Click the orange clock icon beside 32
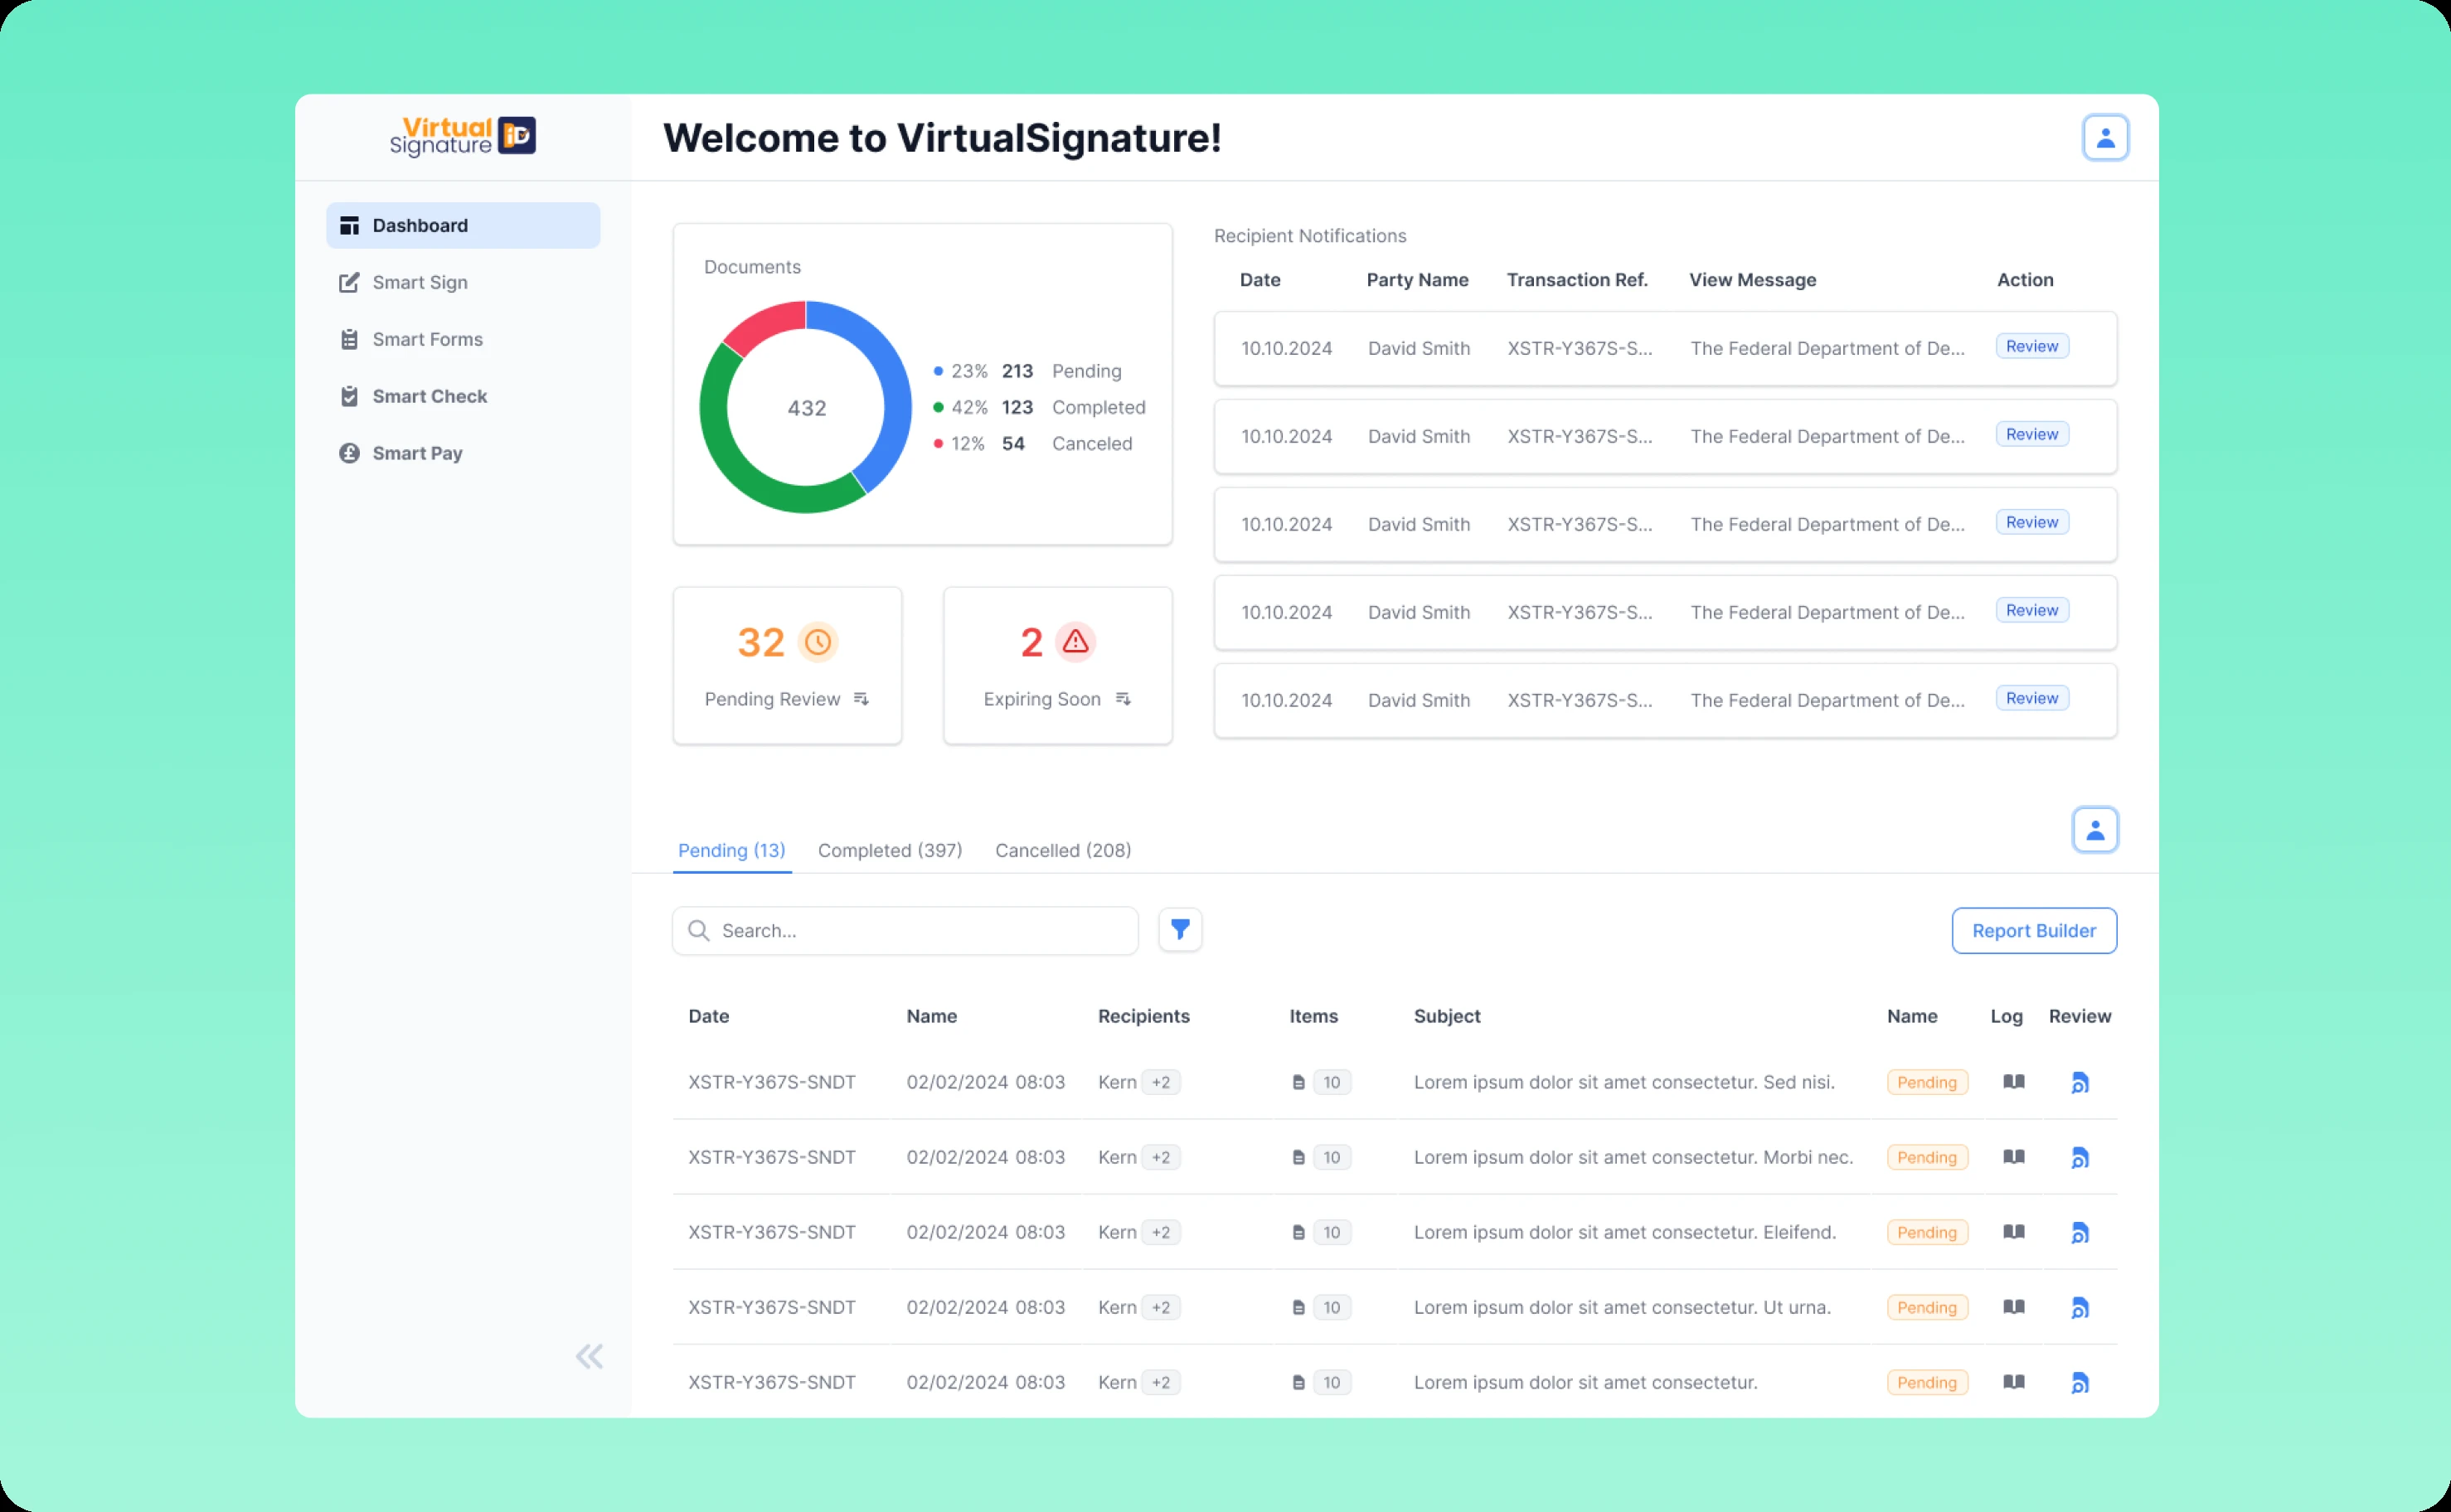 pyautogui.click(x=818, y=642)
